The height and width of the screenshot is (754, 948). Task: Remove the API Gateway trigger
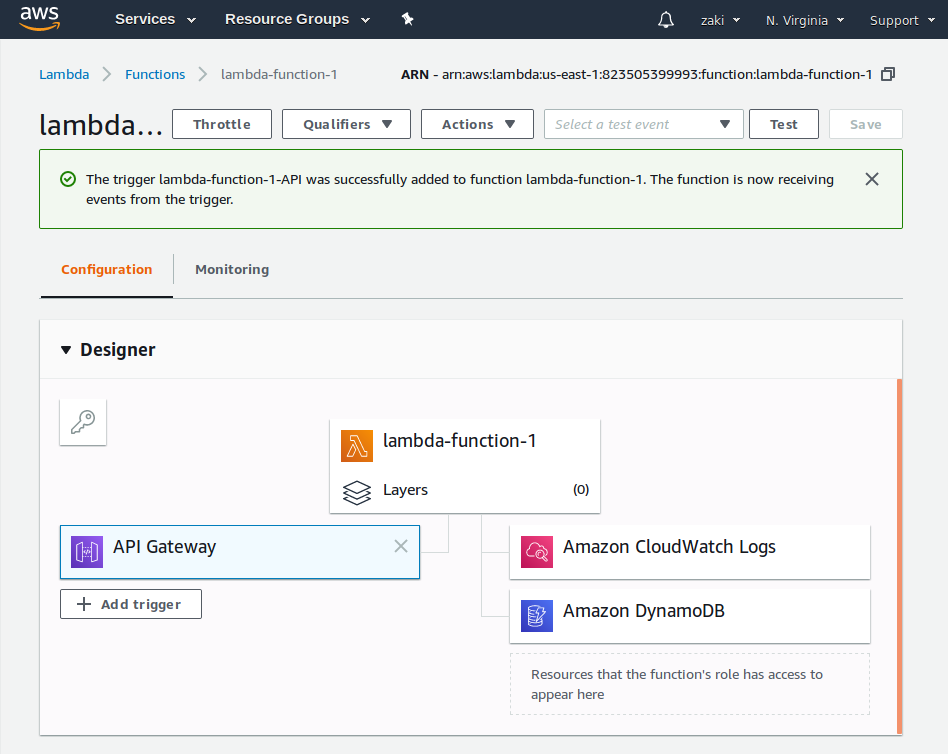pos(401,546)
